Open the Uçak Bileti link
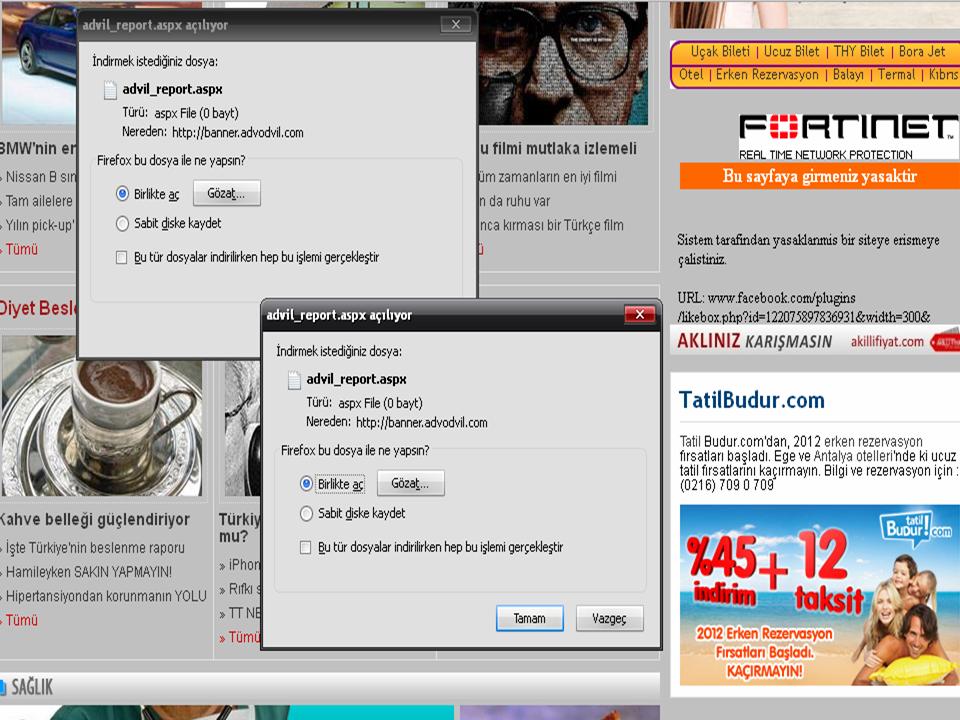 coord(719,52)
